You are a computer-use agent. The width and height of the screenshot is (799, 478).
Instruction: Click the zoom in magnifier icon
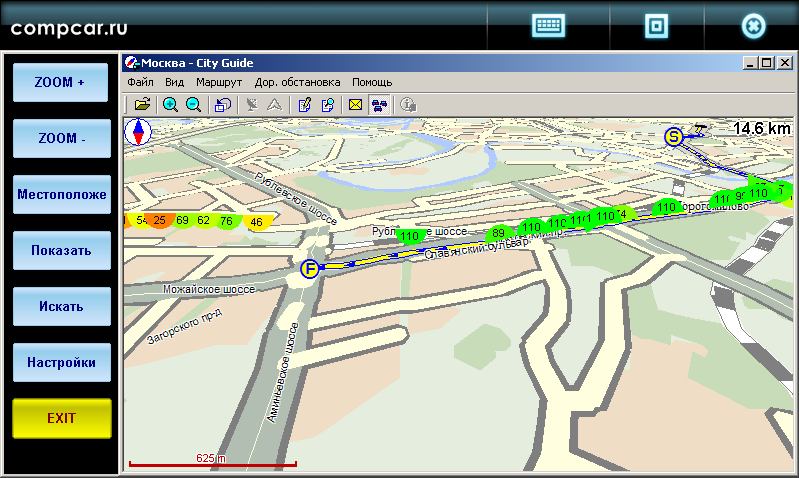click(170, 104)
